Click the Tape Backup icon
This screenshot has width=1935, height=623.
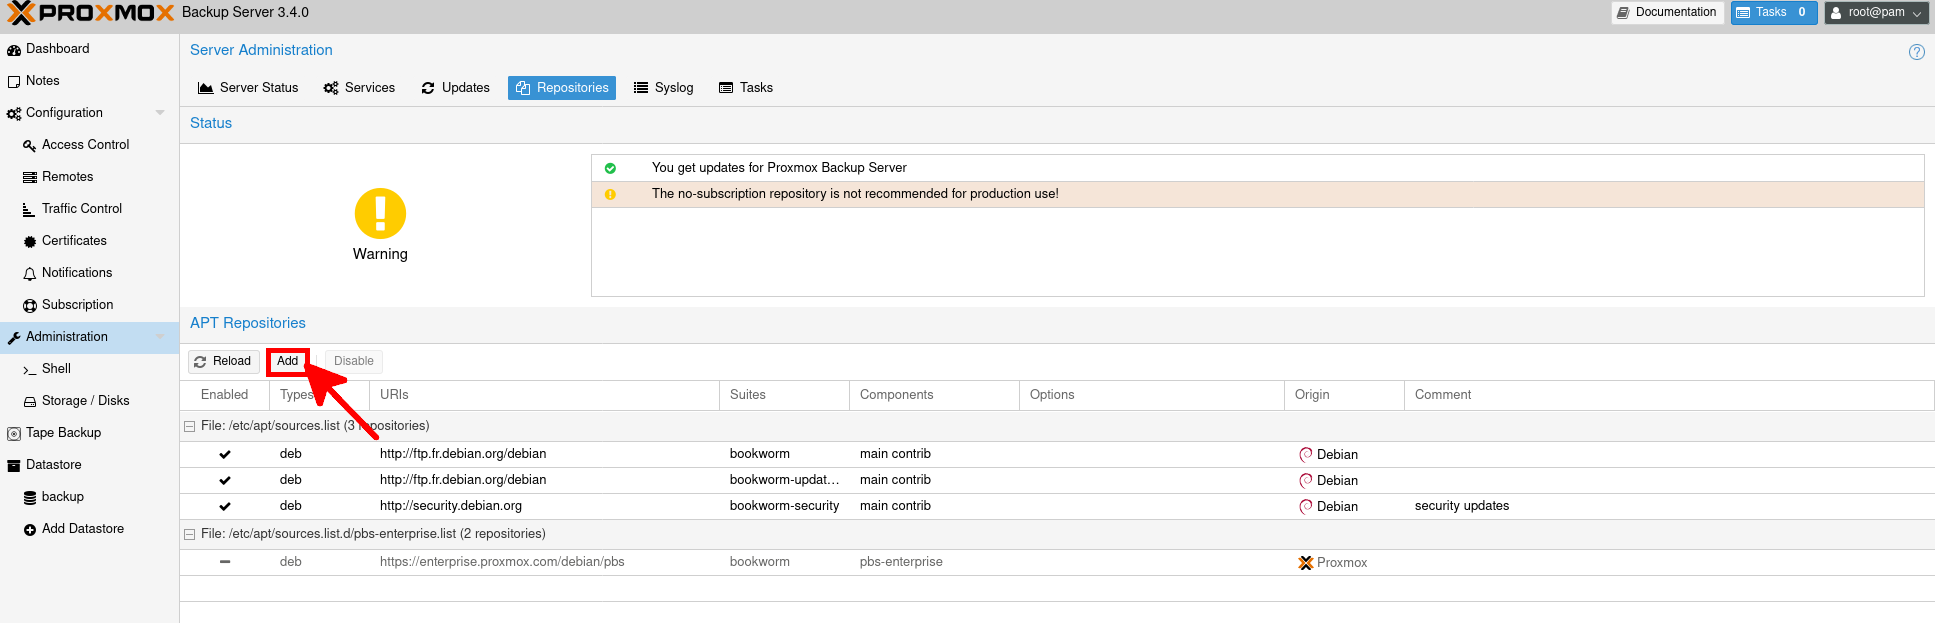[14, 433]
